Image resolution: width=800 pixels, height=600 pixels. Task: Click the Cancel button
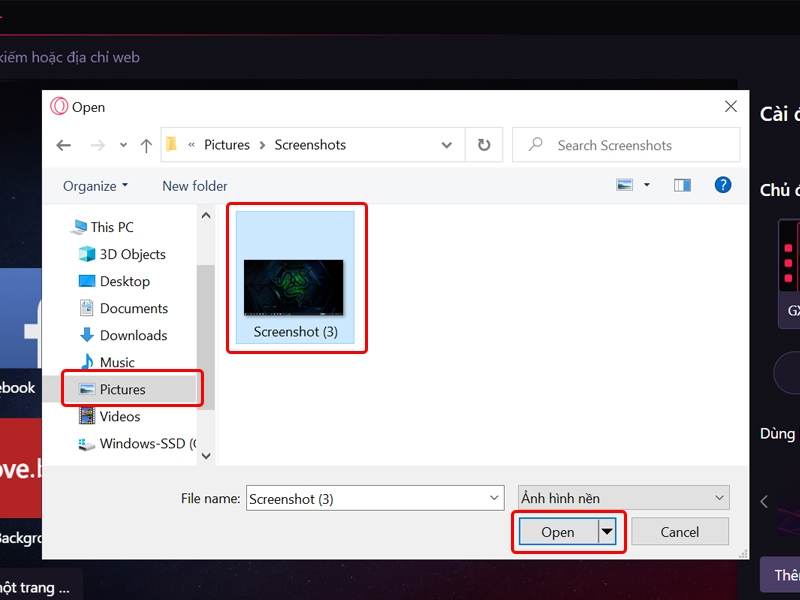tap(680, 532)
